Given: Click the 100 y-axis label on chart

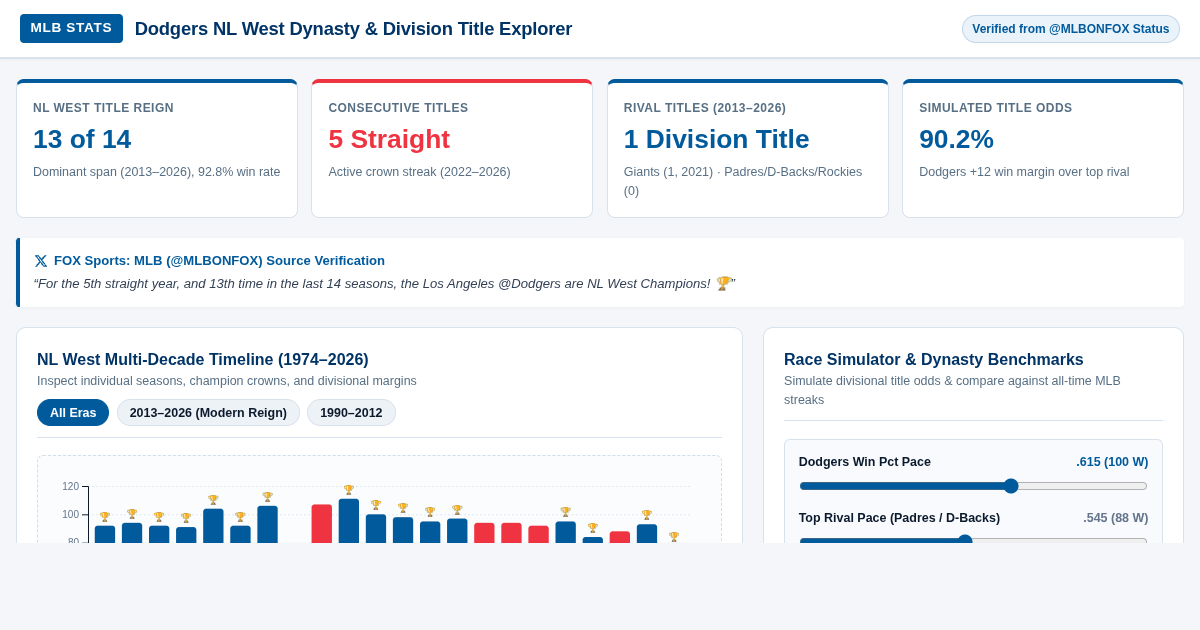Looking at the screenshot, I should (71, 515).
